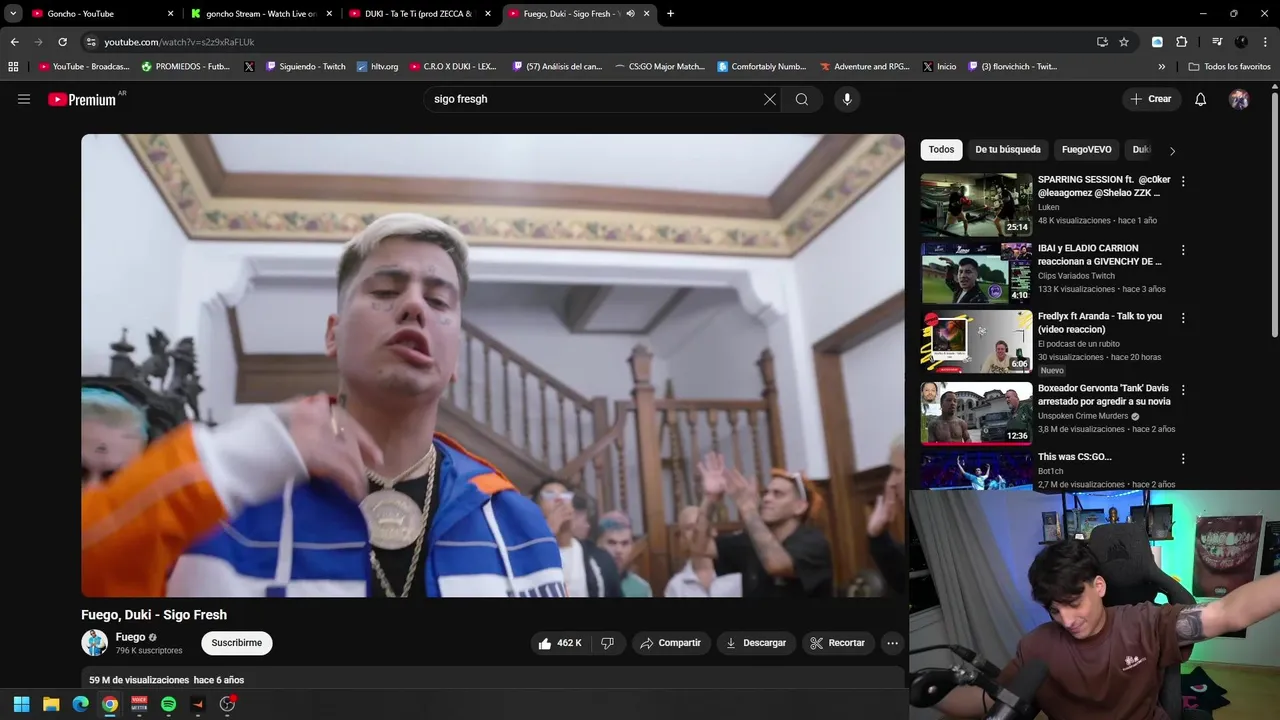Select the Todos filter chip
Screen dimensions: 1280x720
(941, 150)
